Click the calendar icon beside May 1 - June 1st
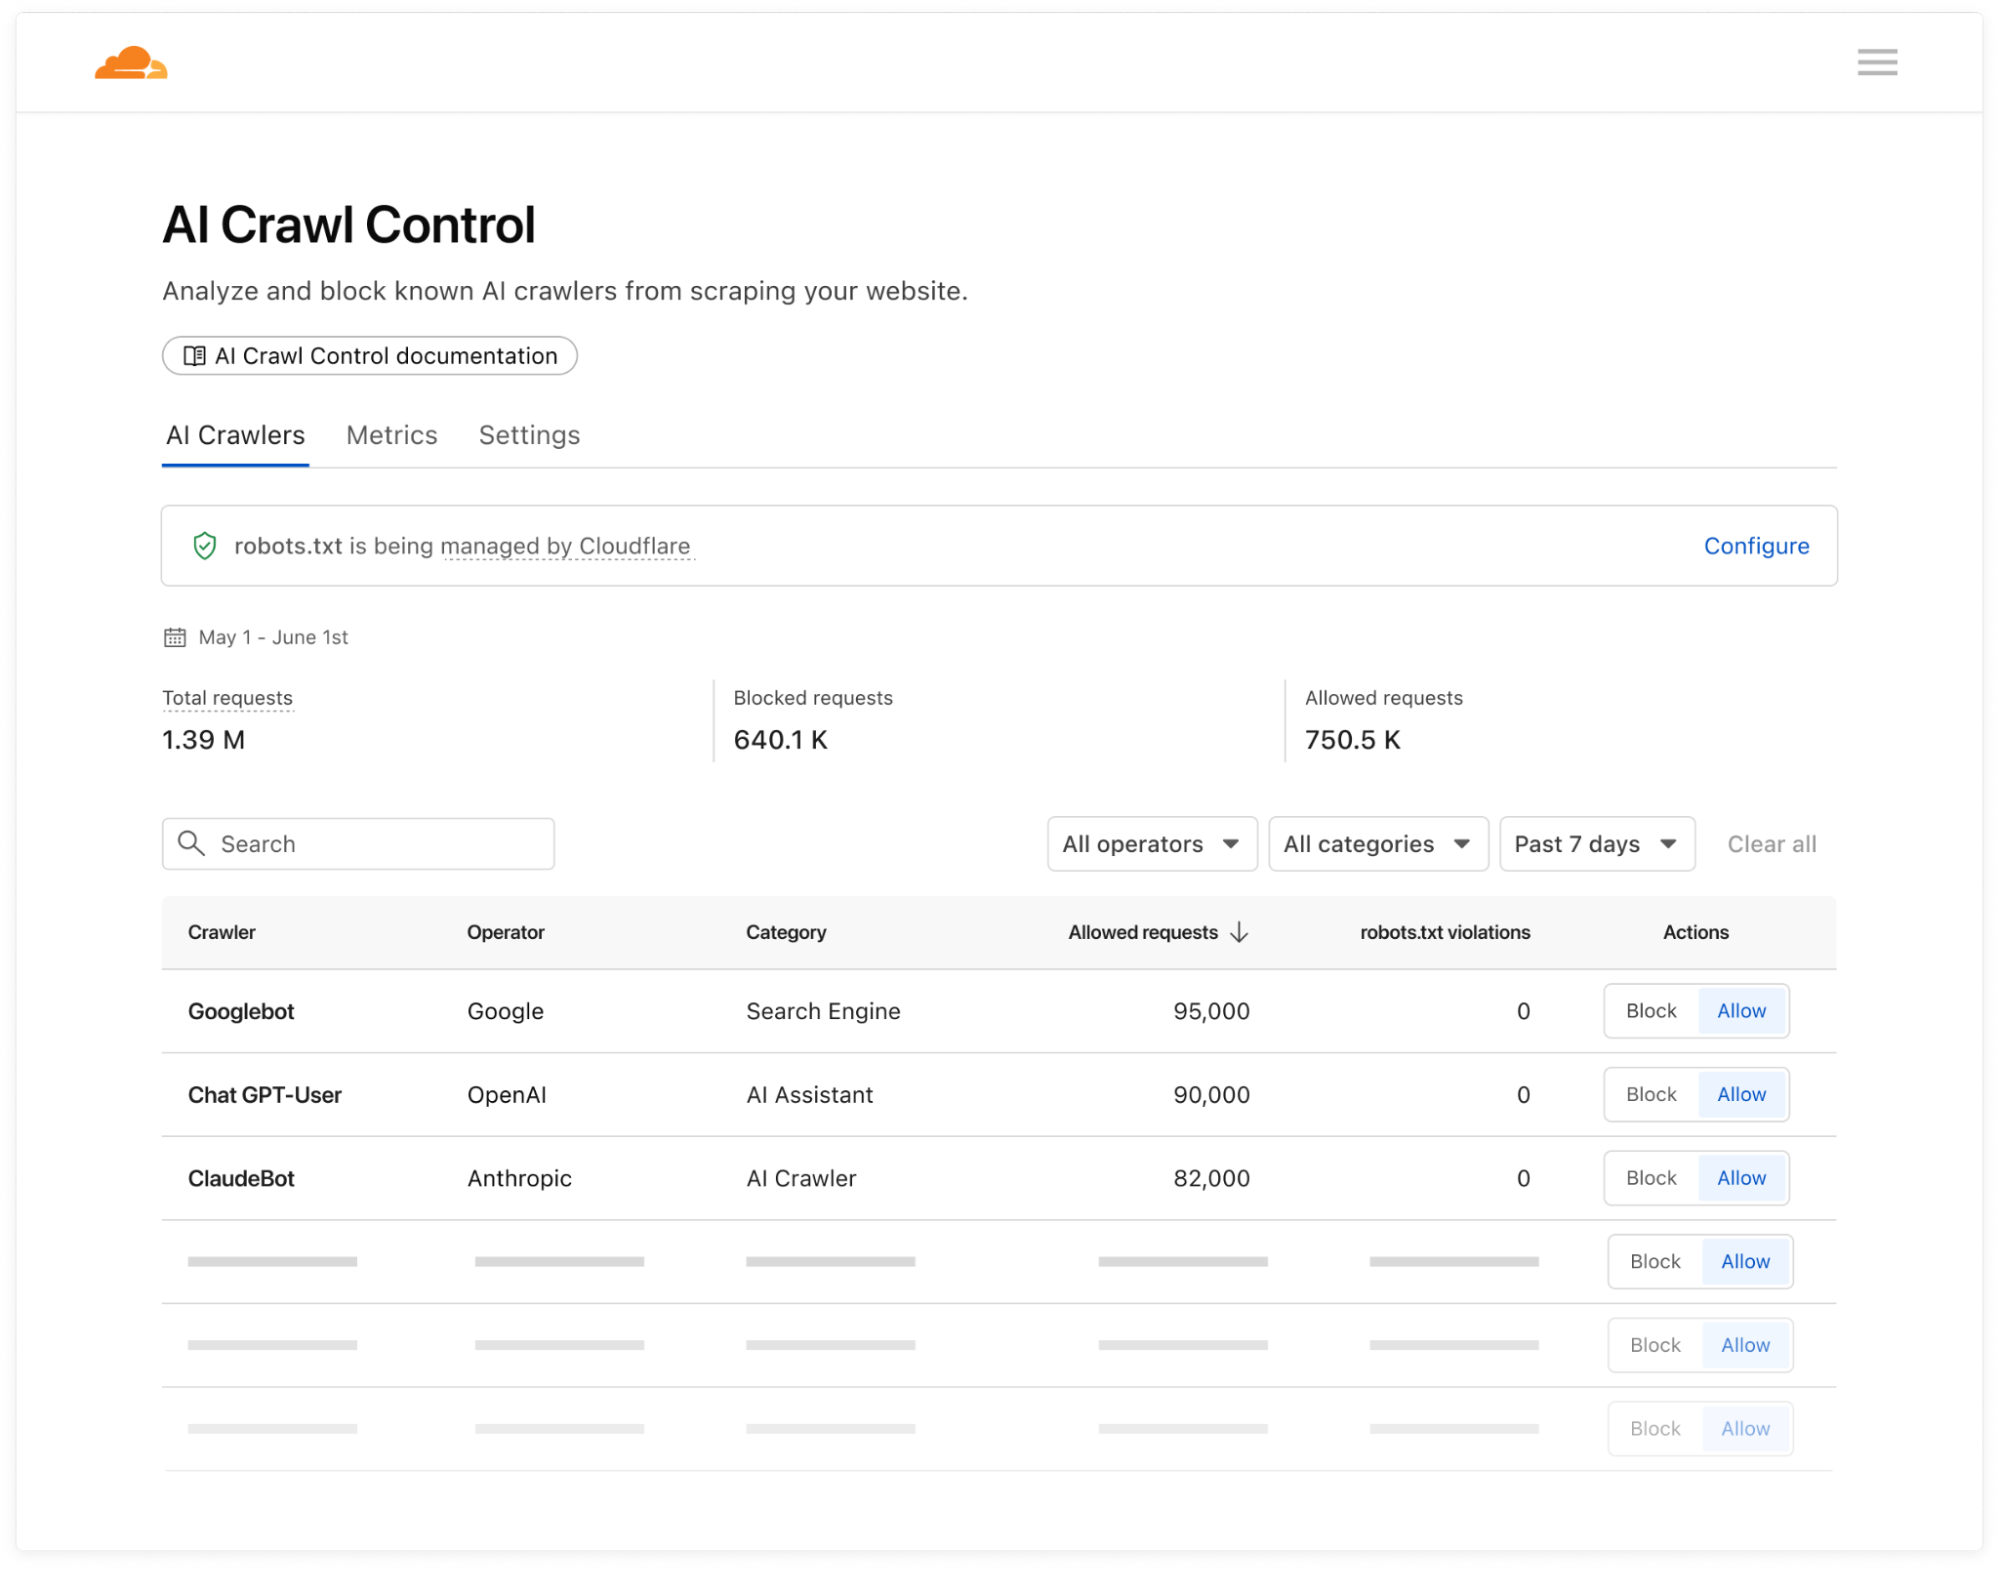This screenshot has height=1570, width=1999. point(175,637)
